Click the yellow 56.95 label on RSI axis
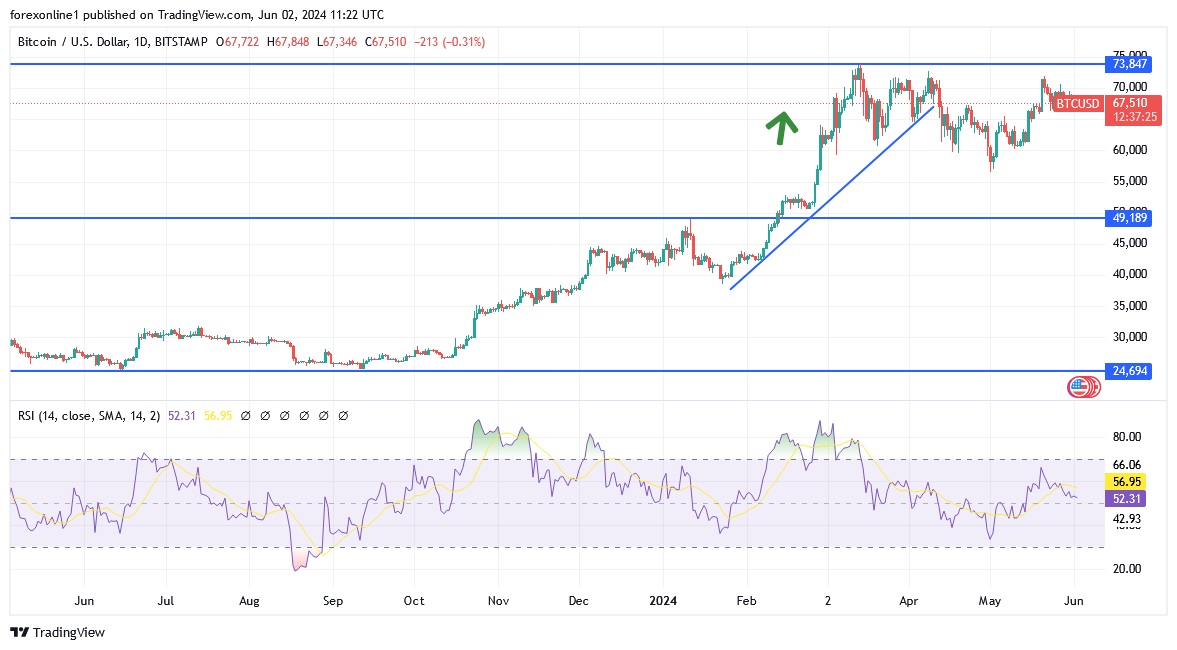The height and width of the screenshot is (650, 1177). click(x=1126, y=483)
